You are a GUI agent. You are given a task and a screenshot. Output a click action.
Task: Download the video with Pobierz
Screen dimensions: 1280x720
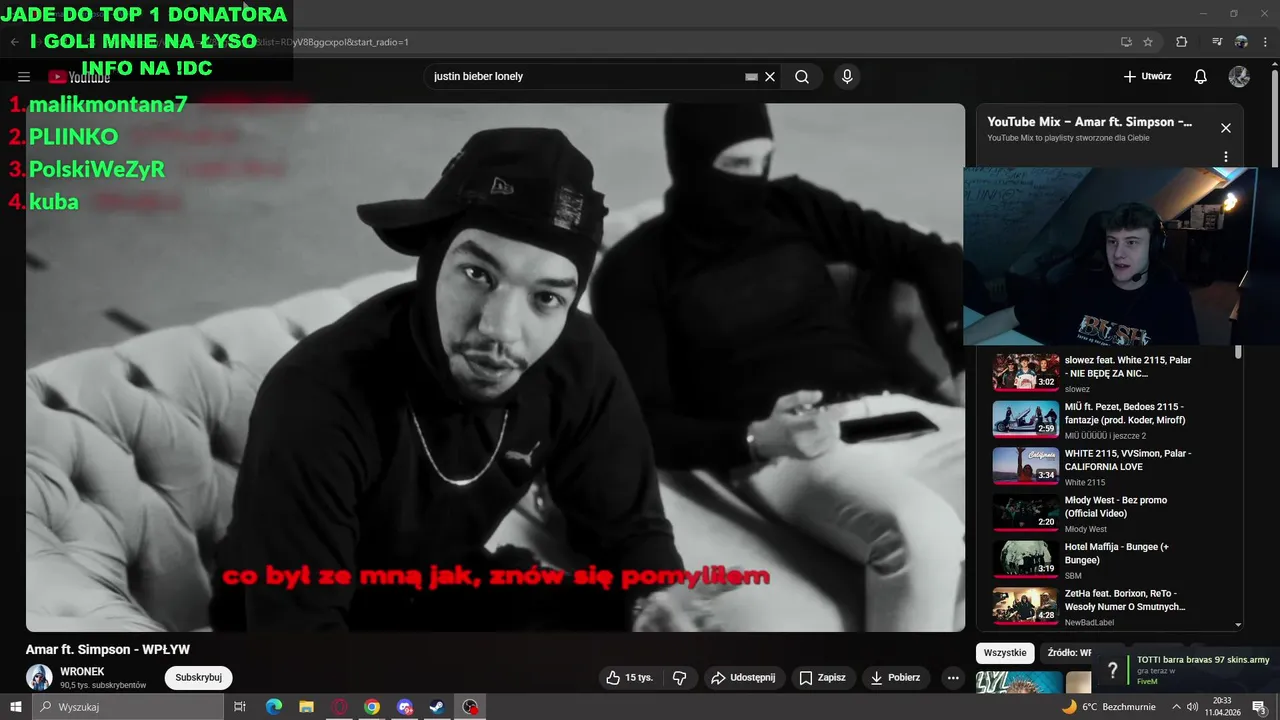[895, 678]
